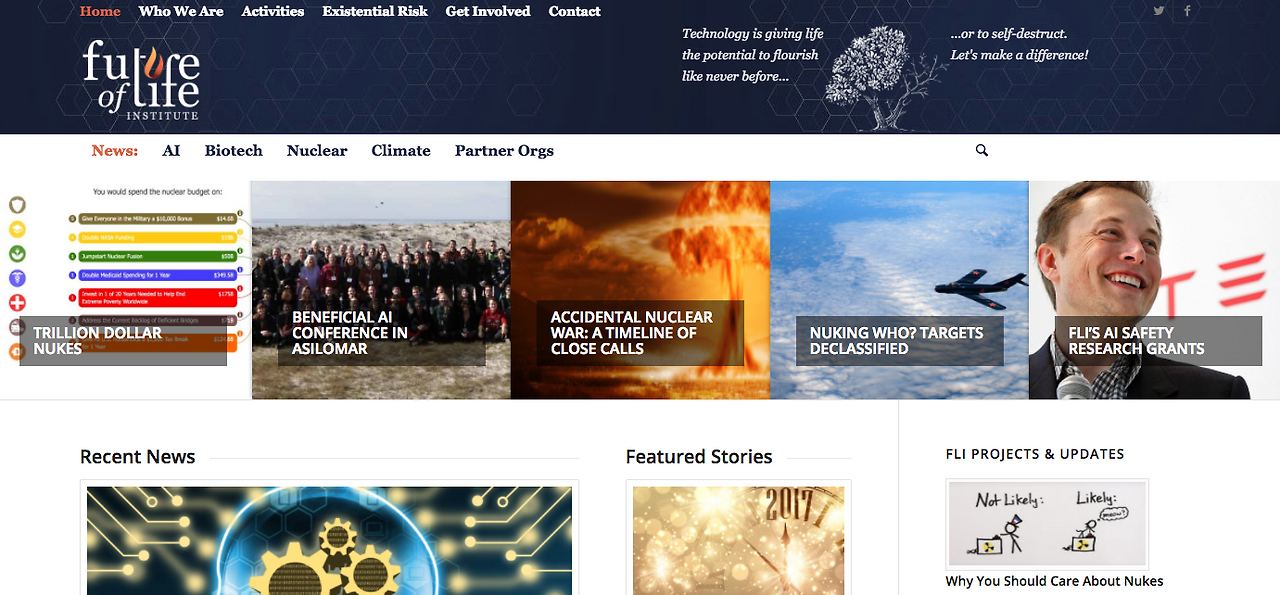1280x595 pixels.
Task: Open FLI's AI Safety Research Grants tile
Action: coord(1154,290)
